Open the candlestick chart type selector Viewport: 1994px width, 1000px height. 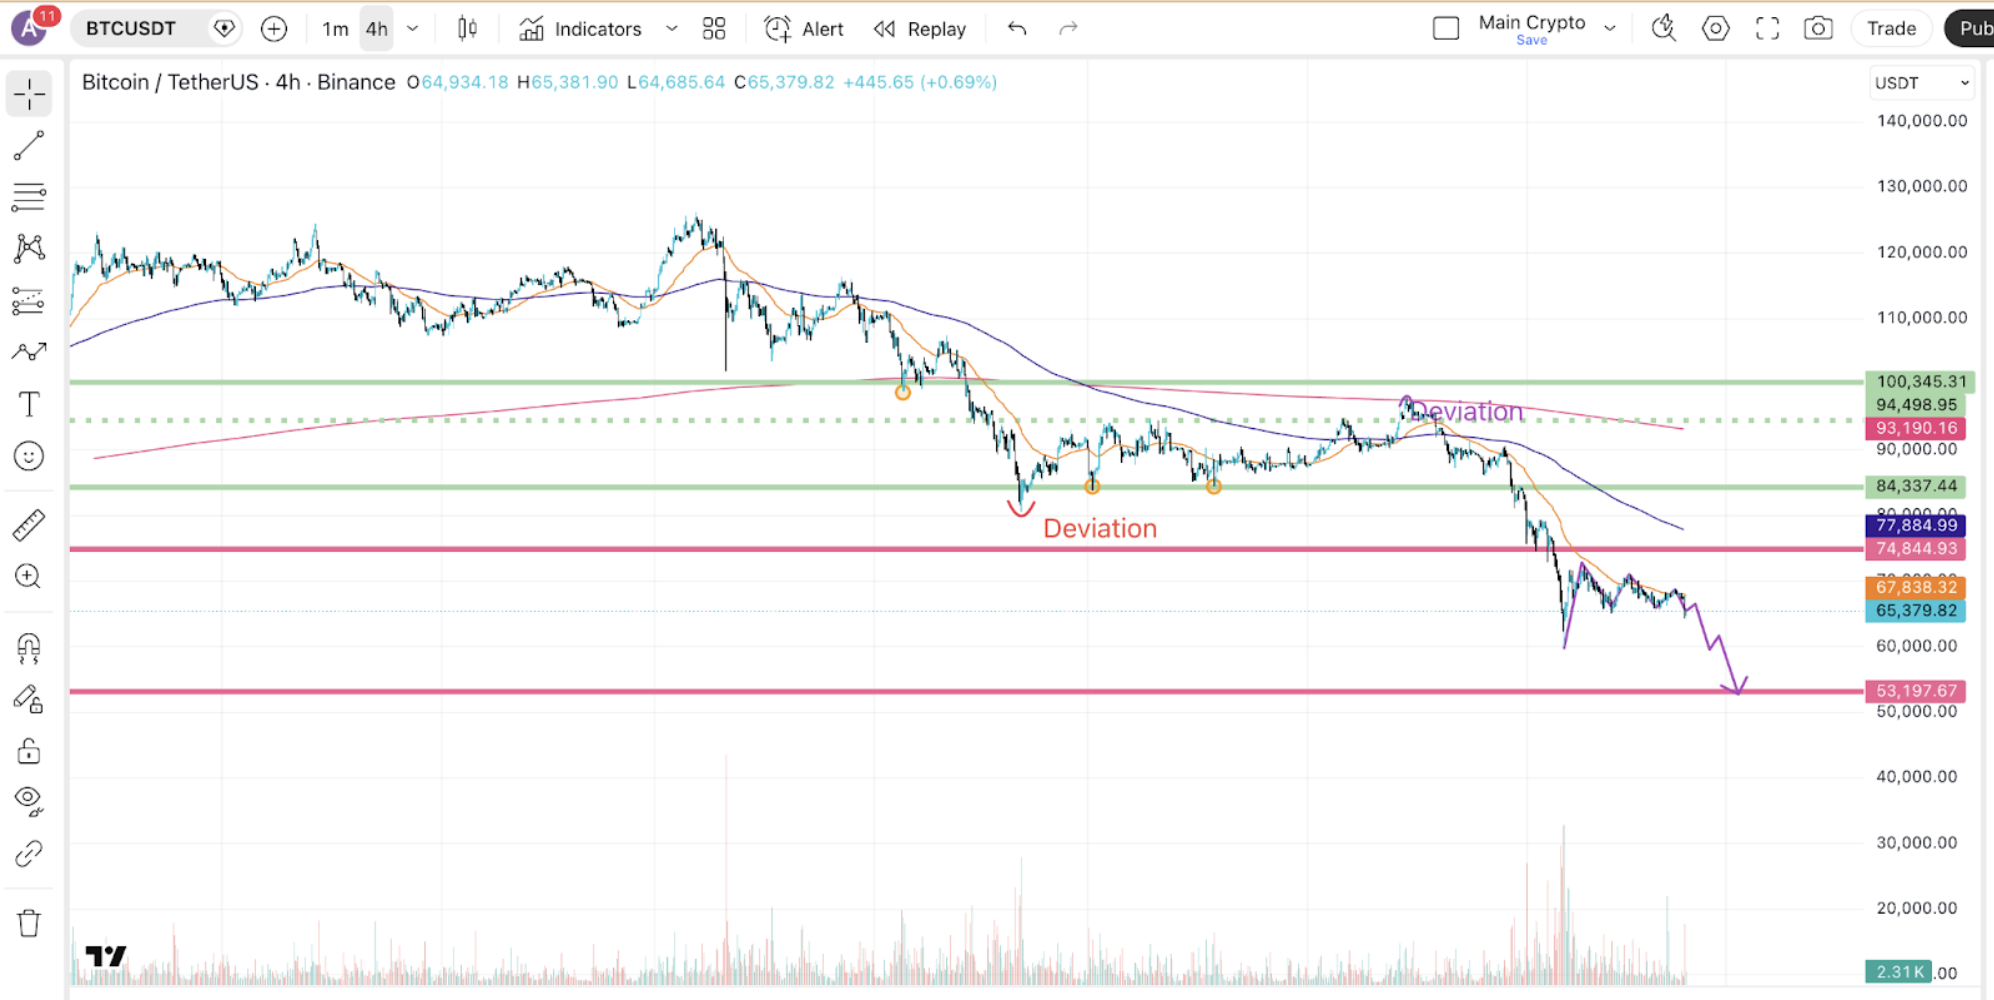(467, 29)
